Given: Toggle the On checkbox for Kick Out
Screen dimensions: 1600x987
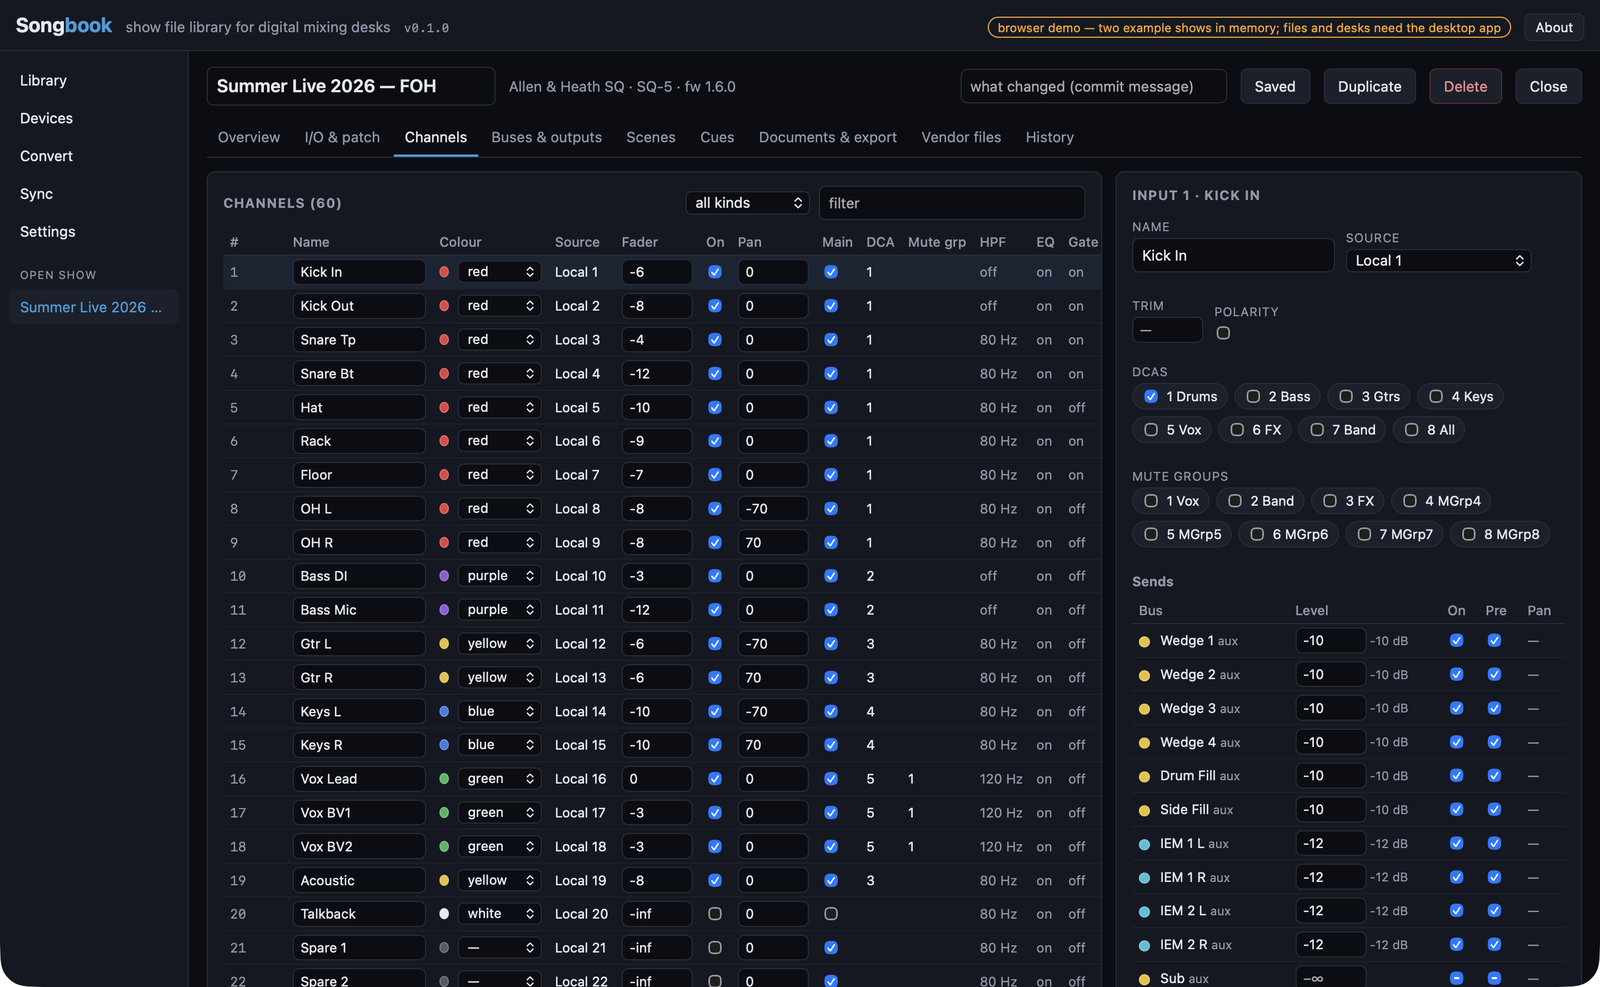Looking at the screenshot, I should 715,306.
